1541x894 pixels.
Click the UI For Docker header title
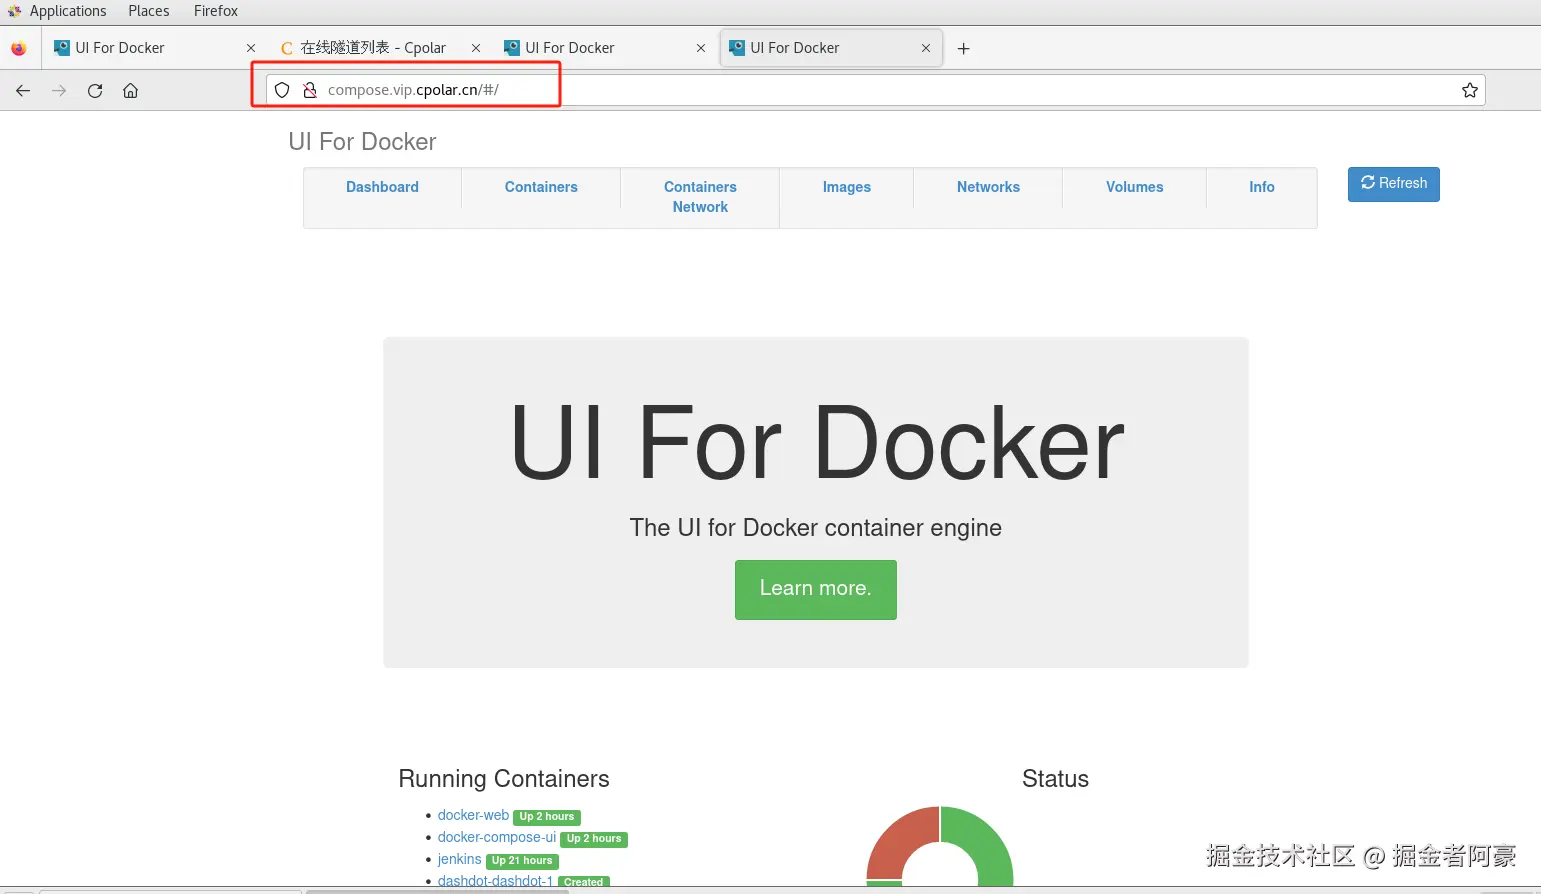click(x=362, y=142)
